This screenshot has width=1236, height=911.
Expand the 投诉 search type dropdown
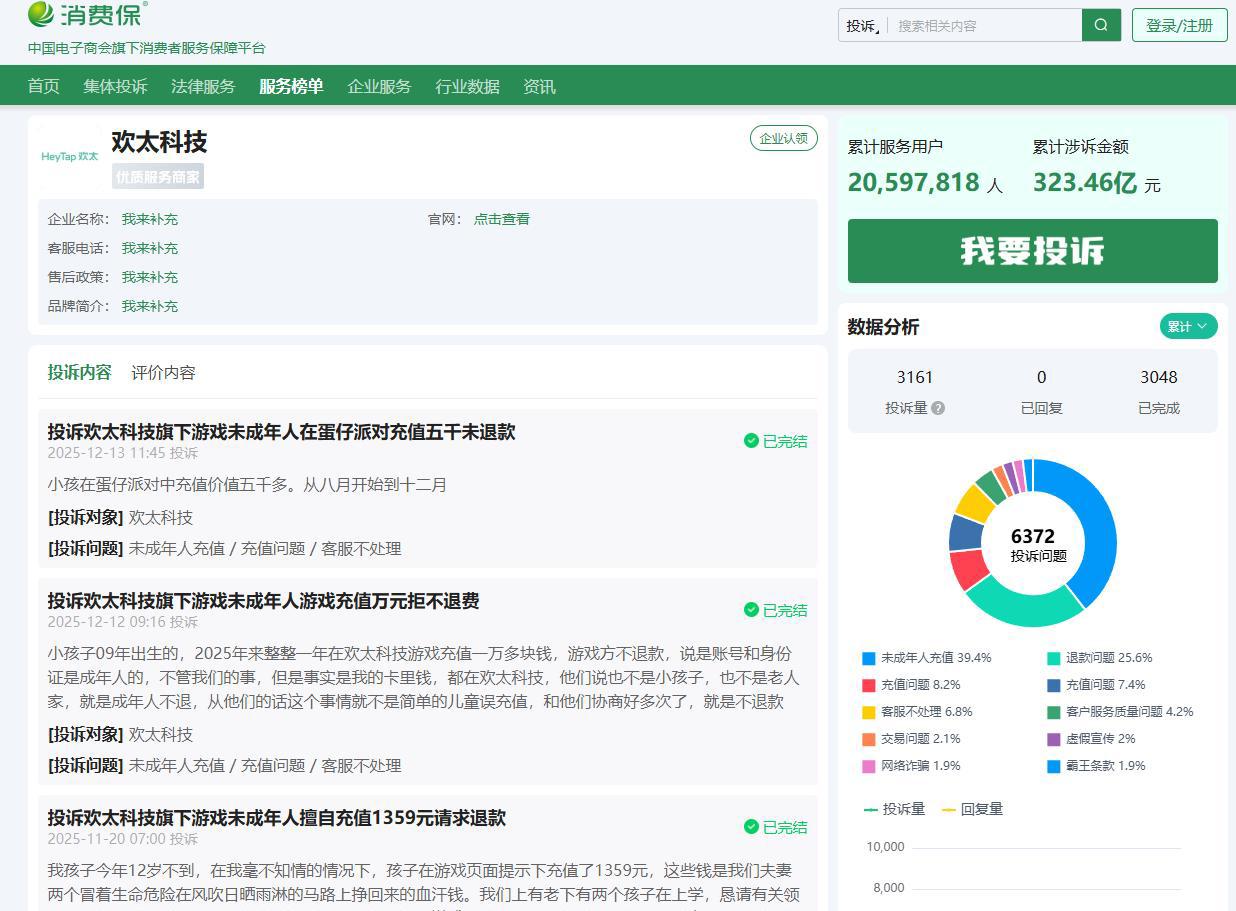(863, 26)
